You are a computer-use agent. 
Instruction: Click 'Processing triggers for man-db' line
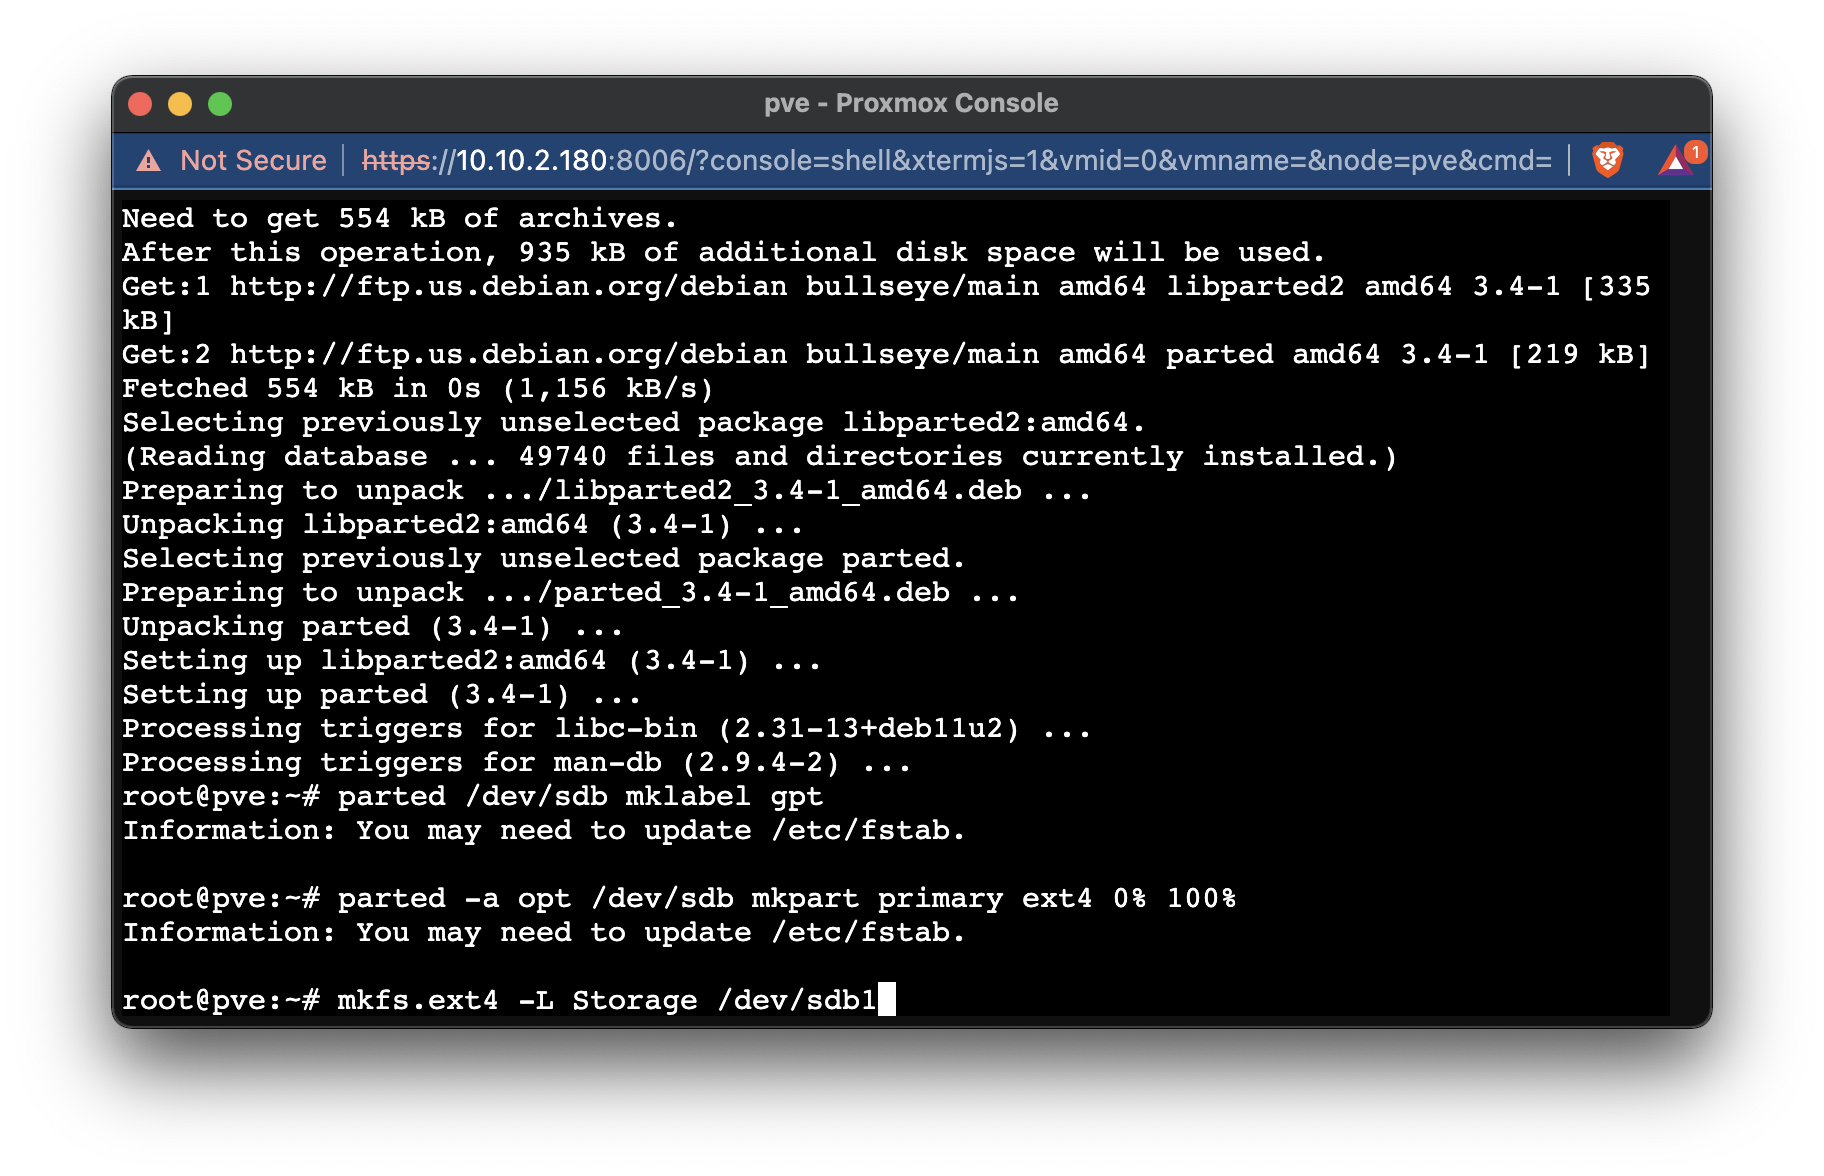click(x=516, y=762)
